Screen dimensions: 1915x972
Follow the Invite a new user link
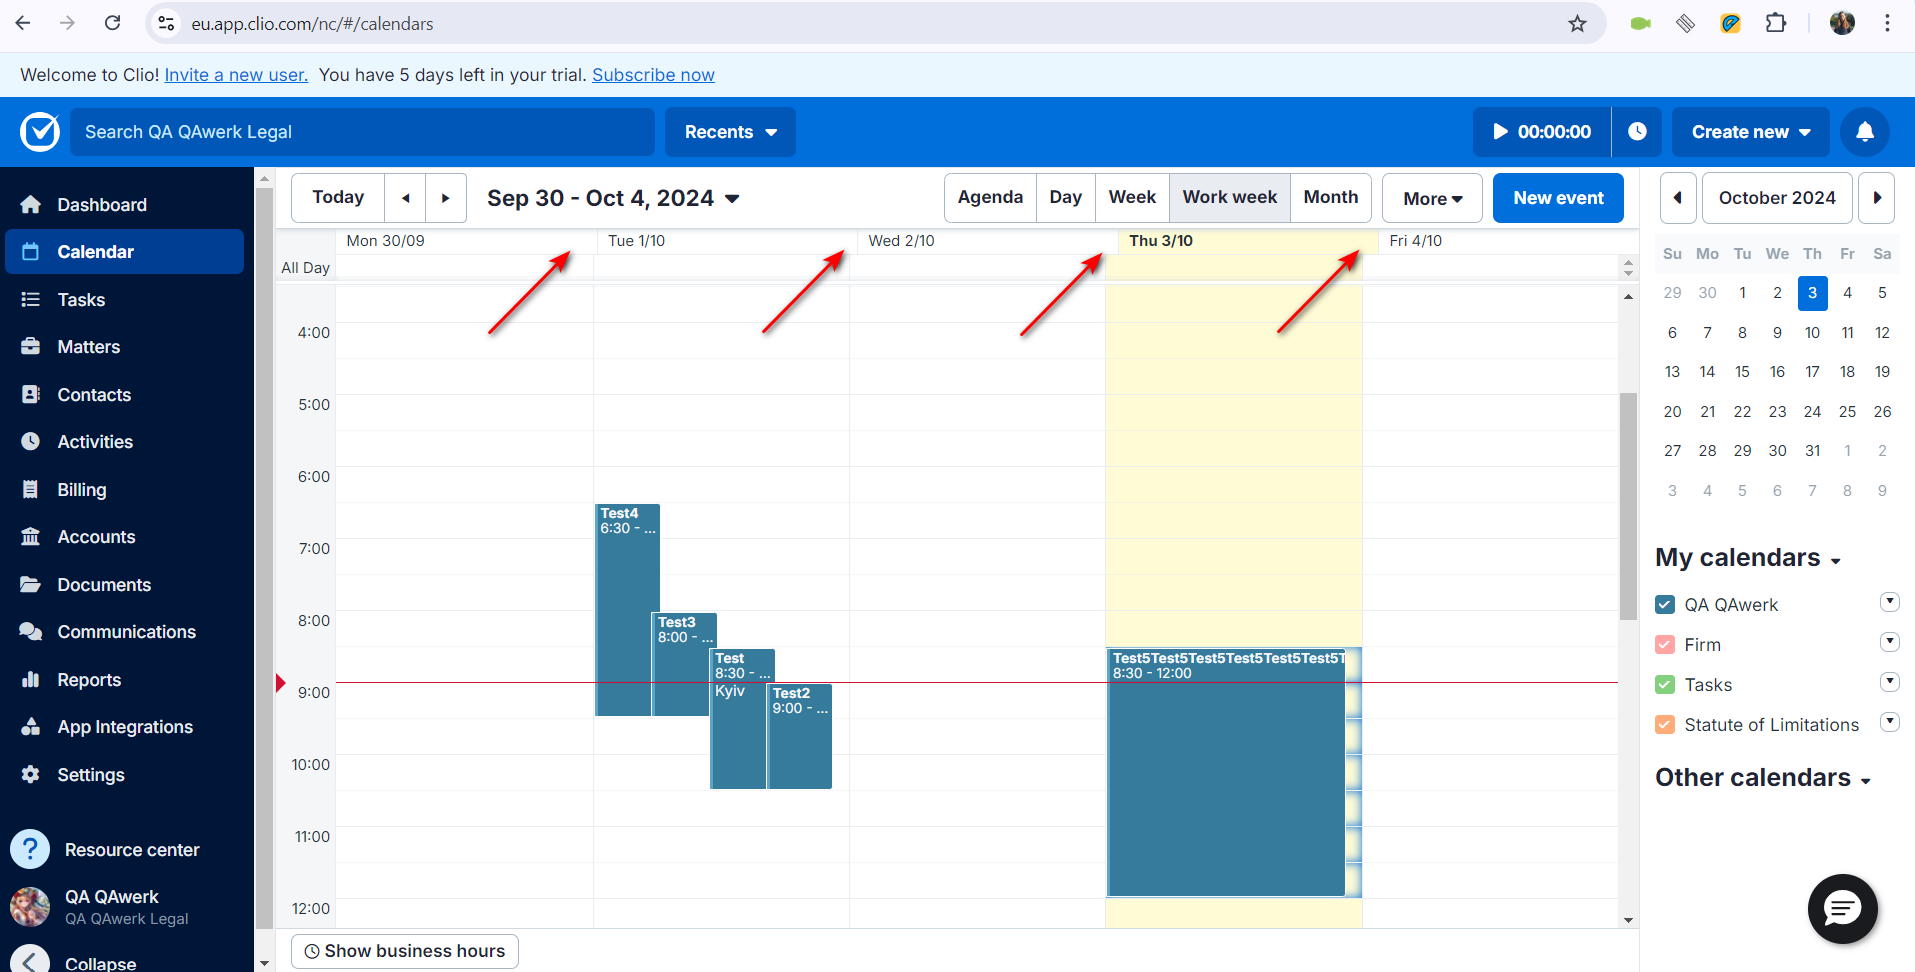(x=236, y=75)
